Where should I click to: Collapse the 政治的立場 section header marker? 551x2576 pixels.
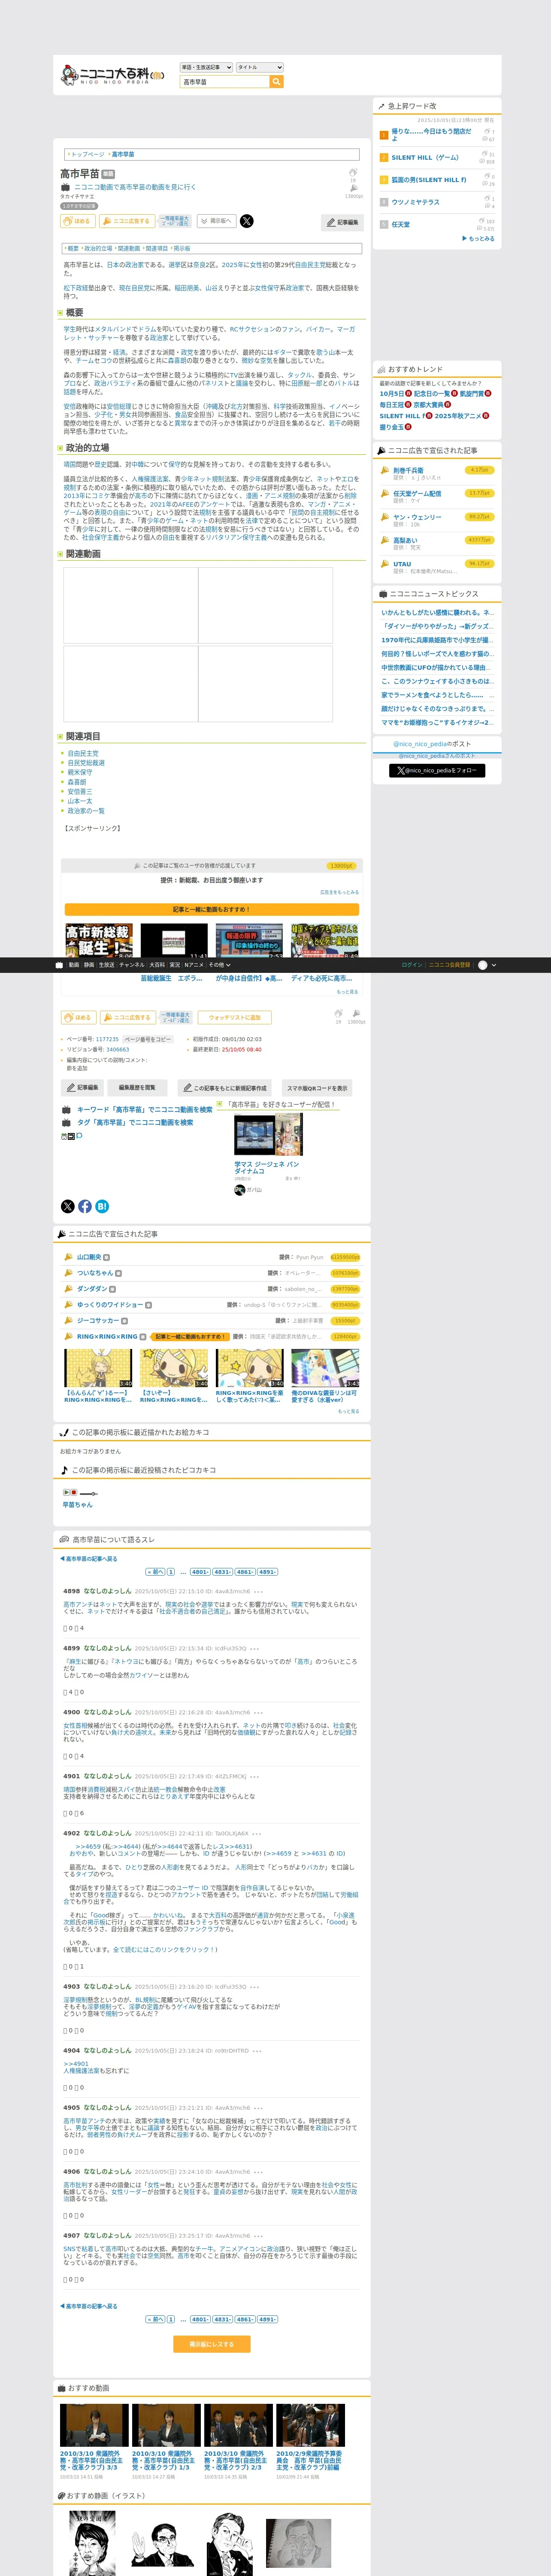tap(60, 448)
